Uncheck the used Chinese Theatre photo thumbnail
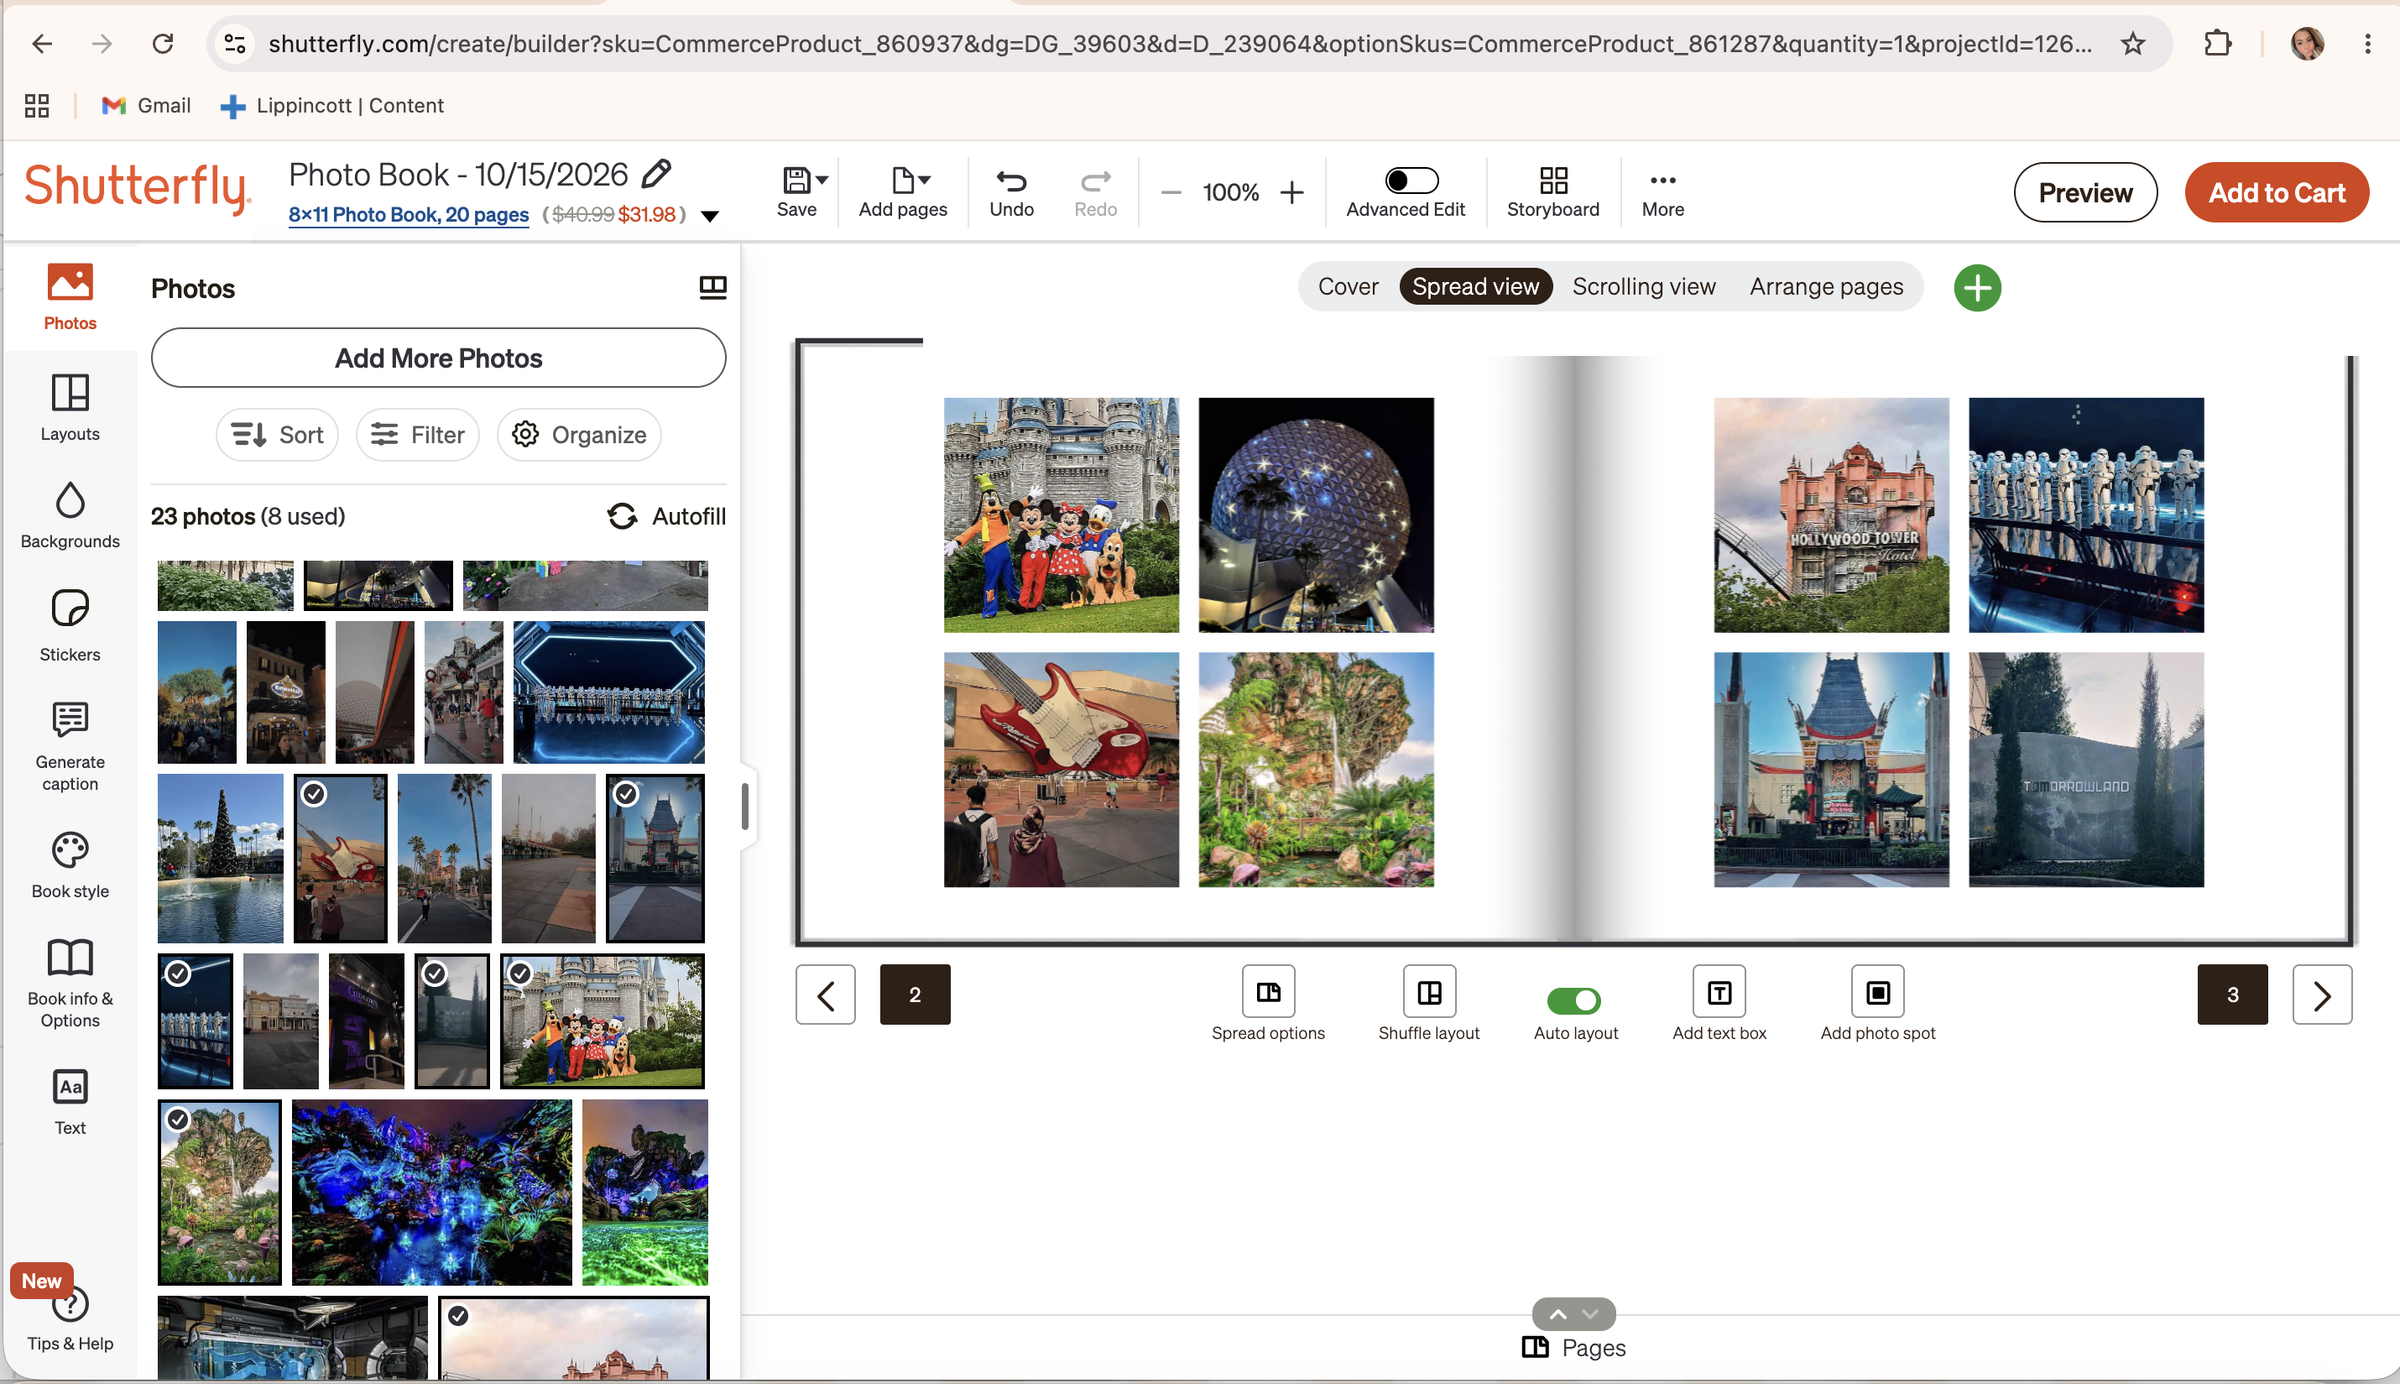Image resolution: width=2400 pixels, height=1384 pixels. click(626, 794)
